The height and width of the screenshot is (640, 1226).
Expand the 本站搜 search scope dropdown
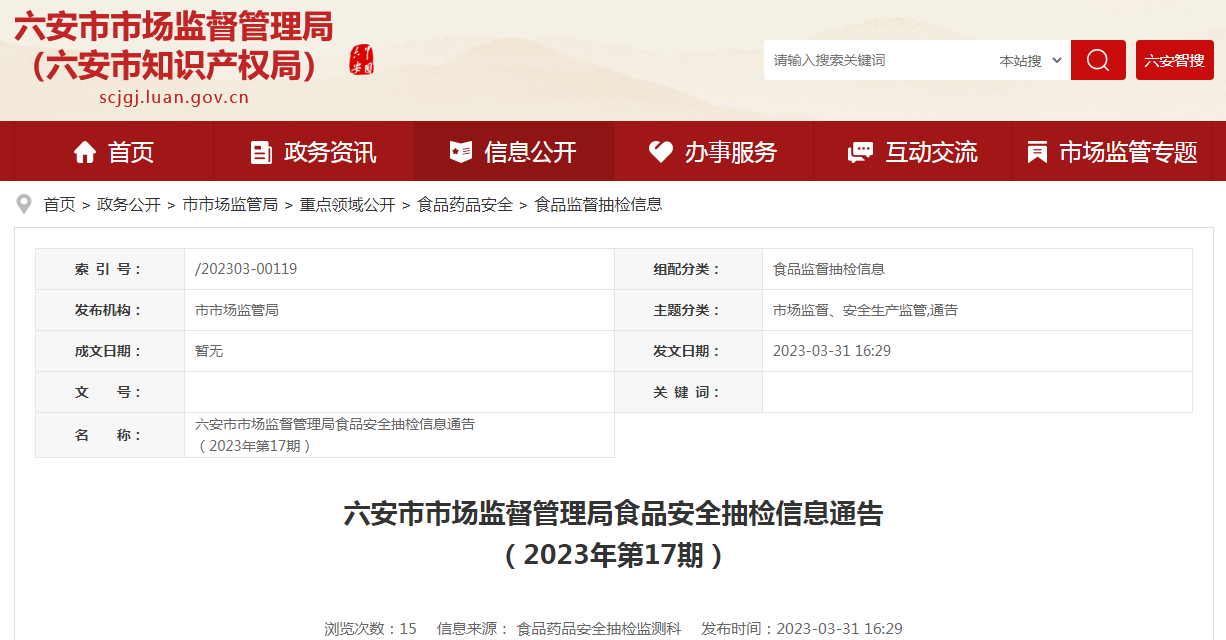click(1030, 61)
